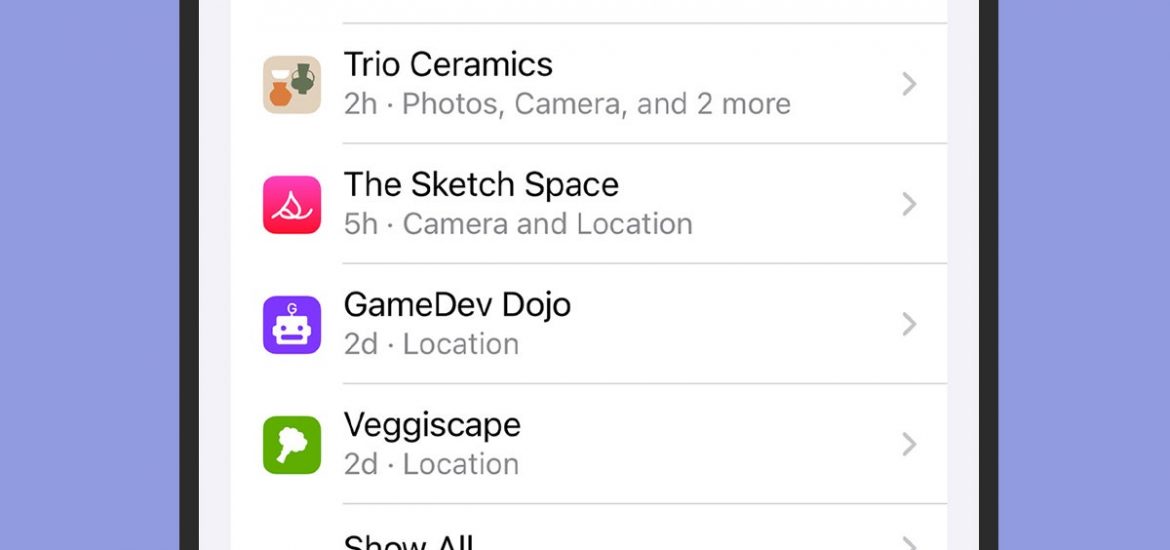Tap the Veggiscape green broccoli icon
This screenshot has height=550, width=1170.
292,445
